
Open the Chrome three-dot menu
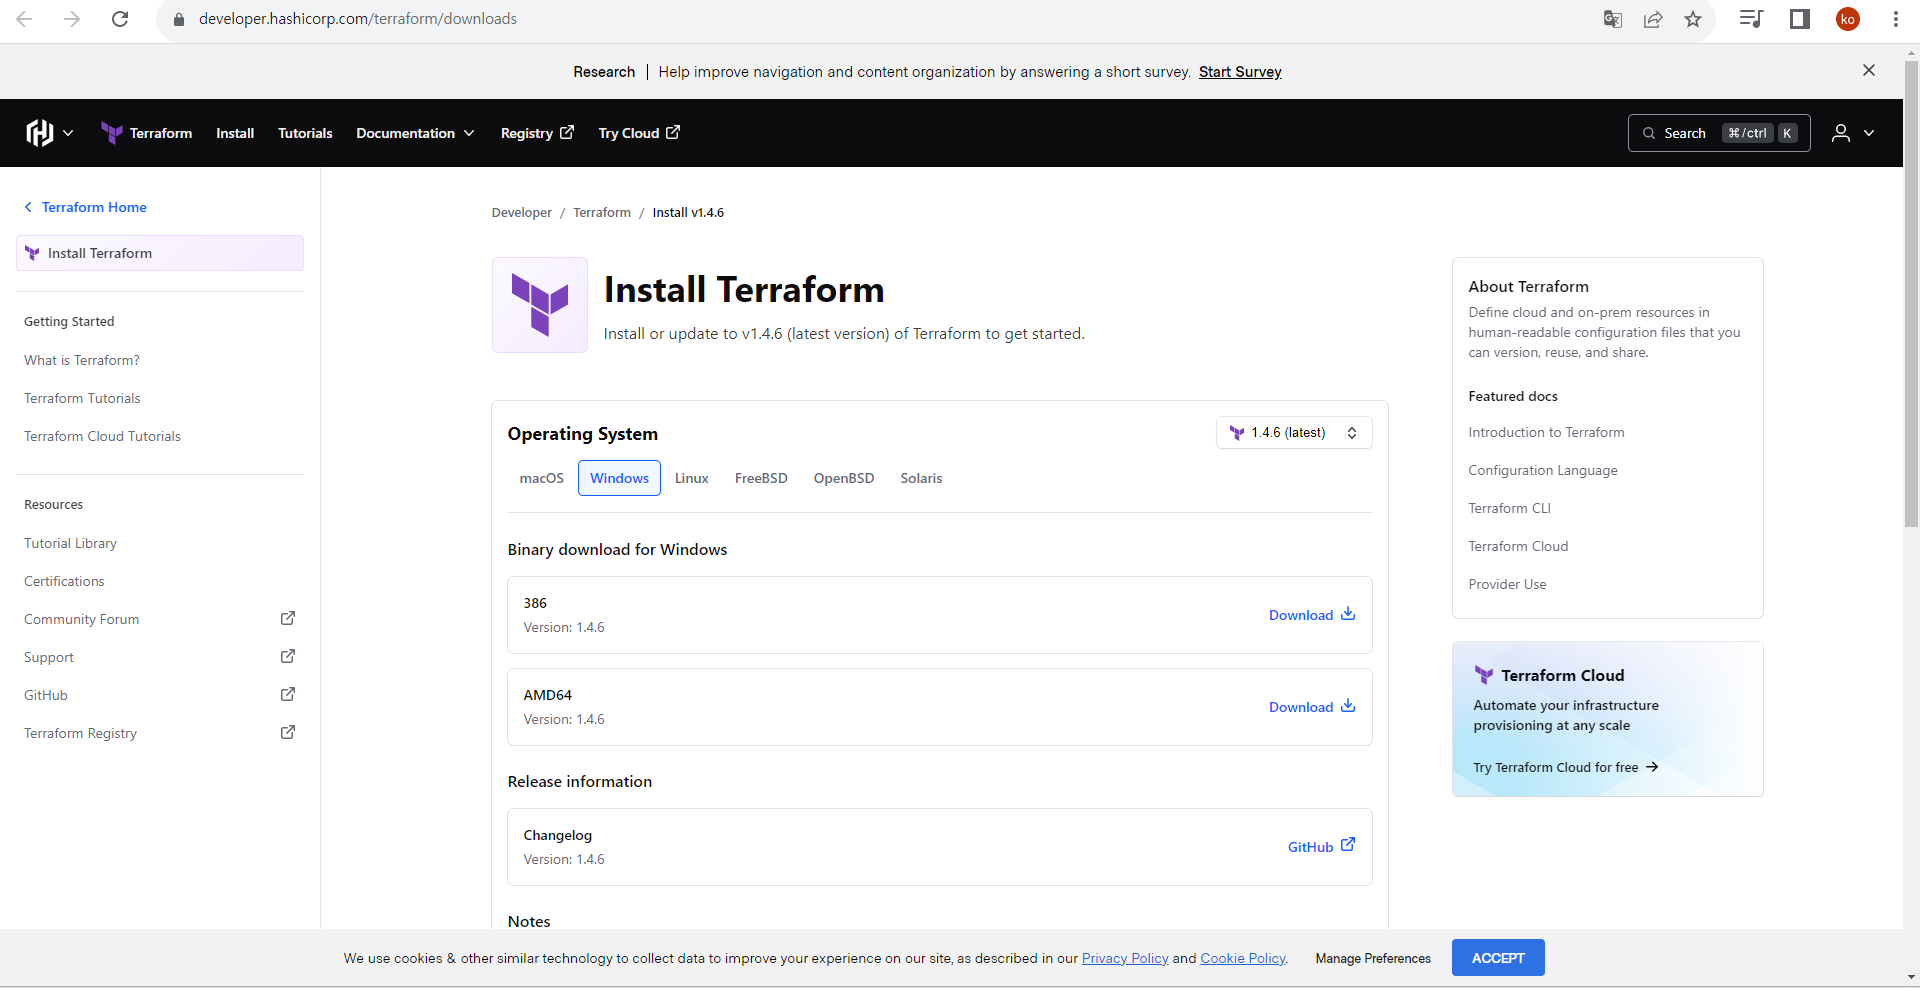(x=1895, y=19)
